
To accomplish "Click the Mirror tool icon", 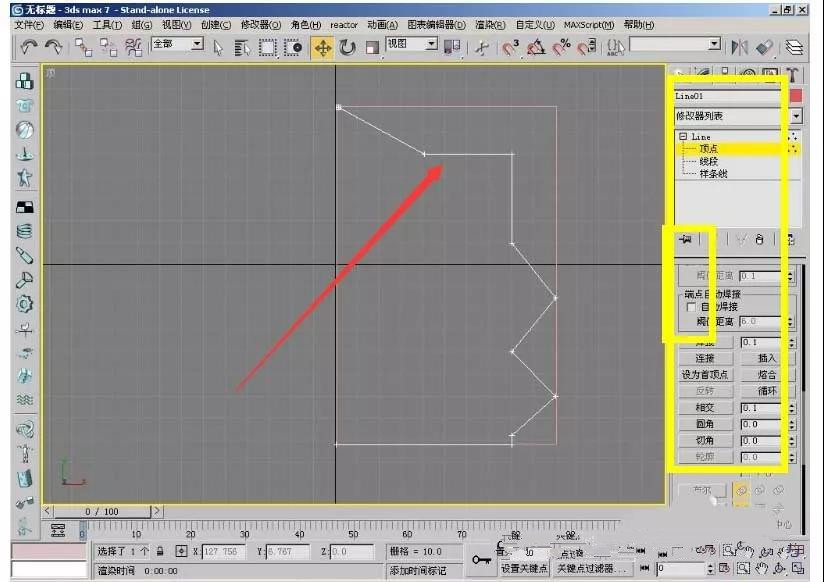I will [739, 48].
